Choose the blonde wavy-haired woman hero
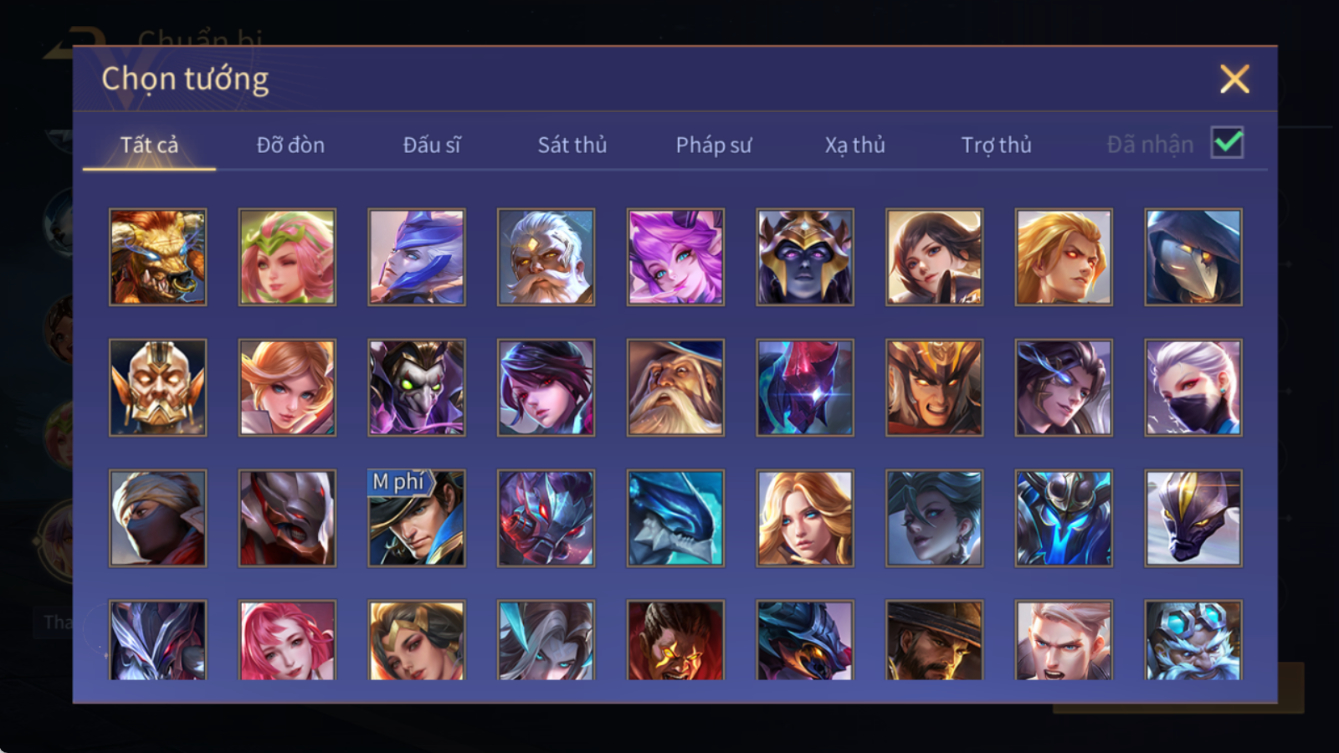Viewport: 1339px width, 753px height. tap(805, 518)
